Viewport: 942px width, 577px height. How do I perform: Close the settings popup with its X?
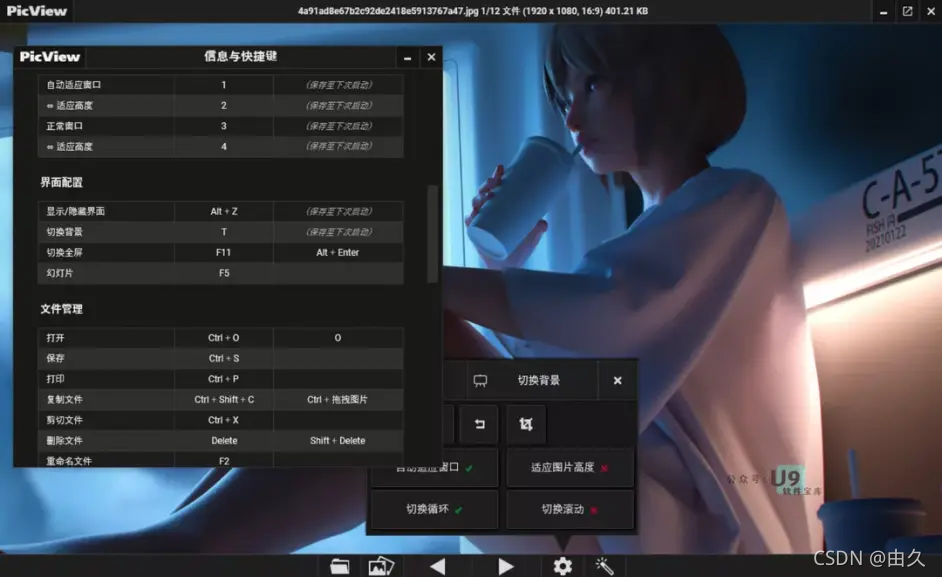click(617, 380)
